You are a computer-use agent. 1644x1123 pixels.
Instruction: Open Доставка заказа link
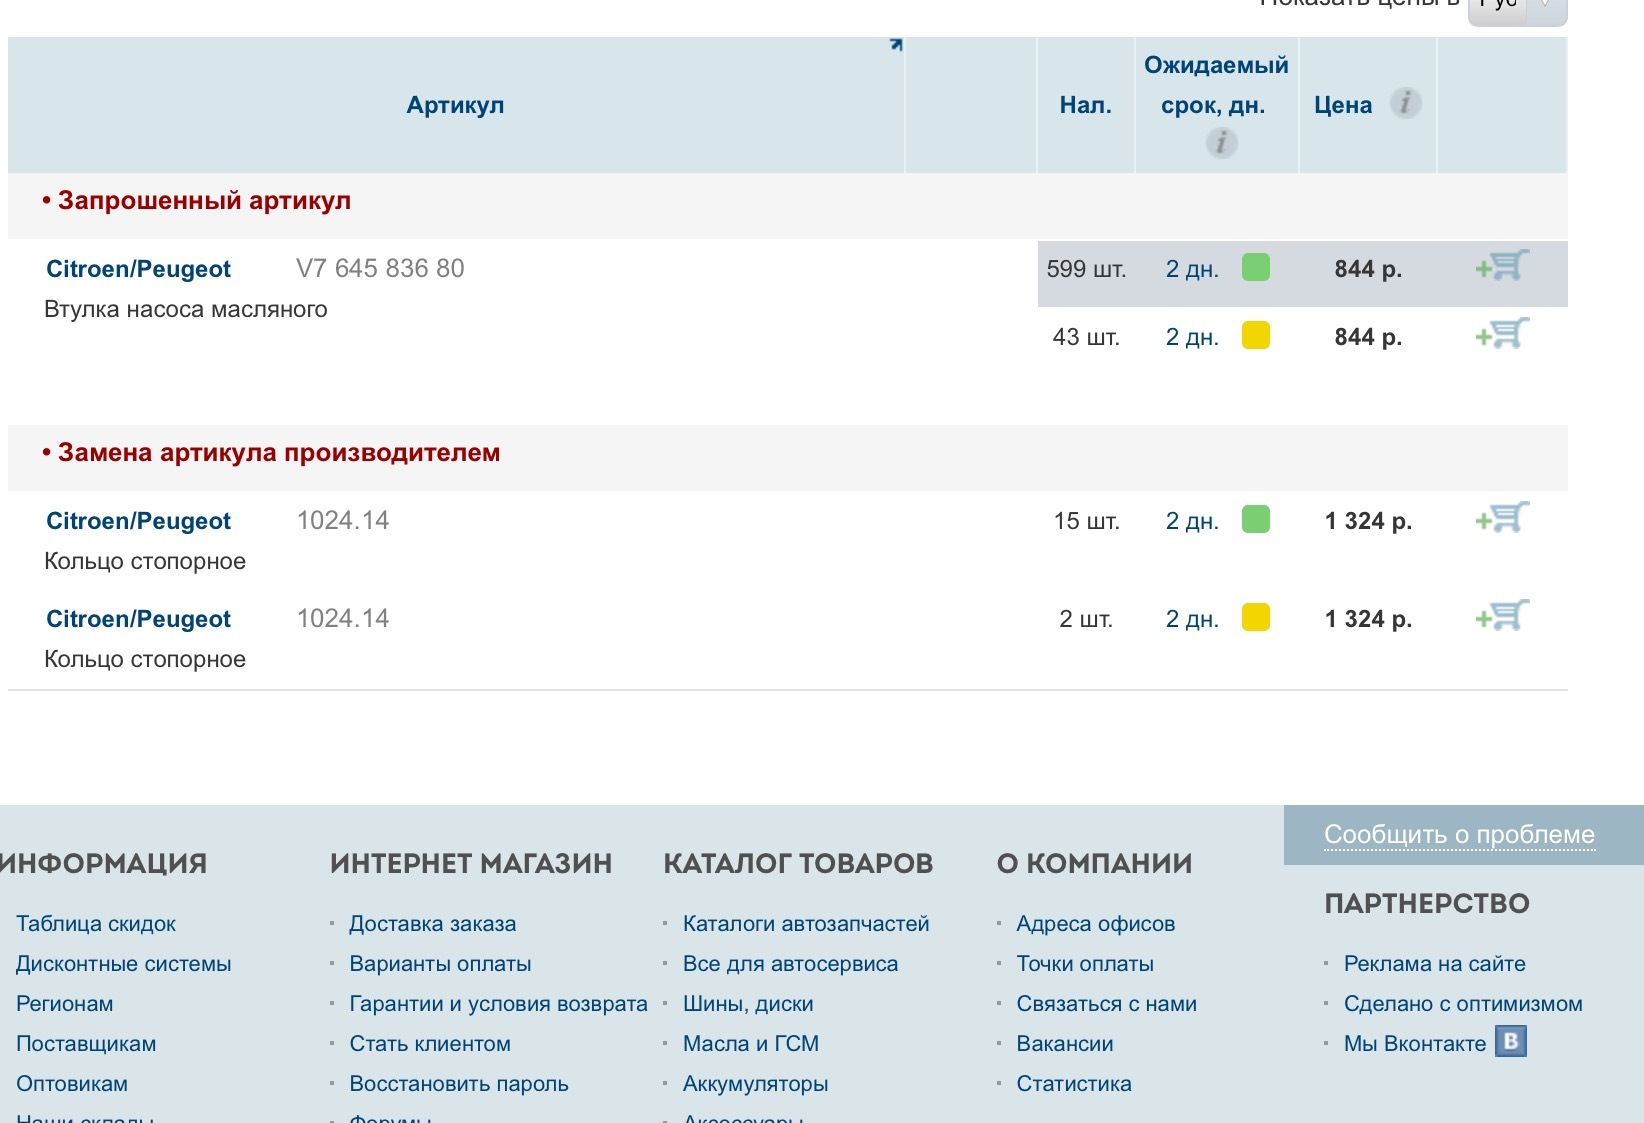[x=433, y=924]
